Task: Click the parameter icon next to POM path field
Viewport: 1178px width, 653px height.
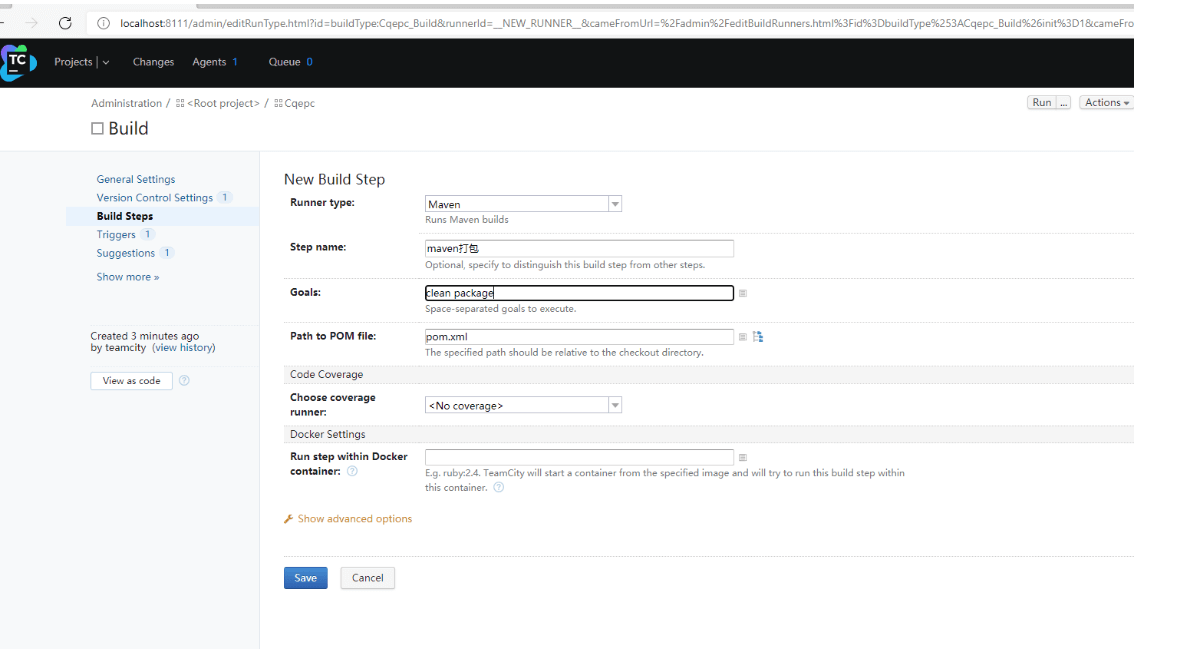Action: click(x=743, y=337)
